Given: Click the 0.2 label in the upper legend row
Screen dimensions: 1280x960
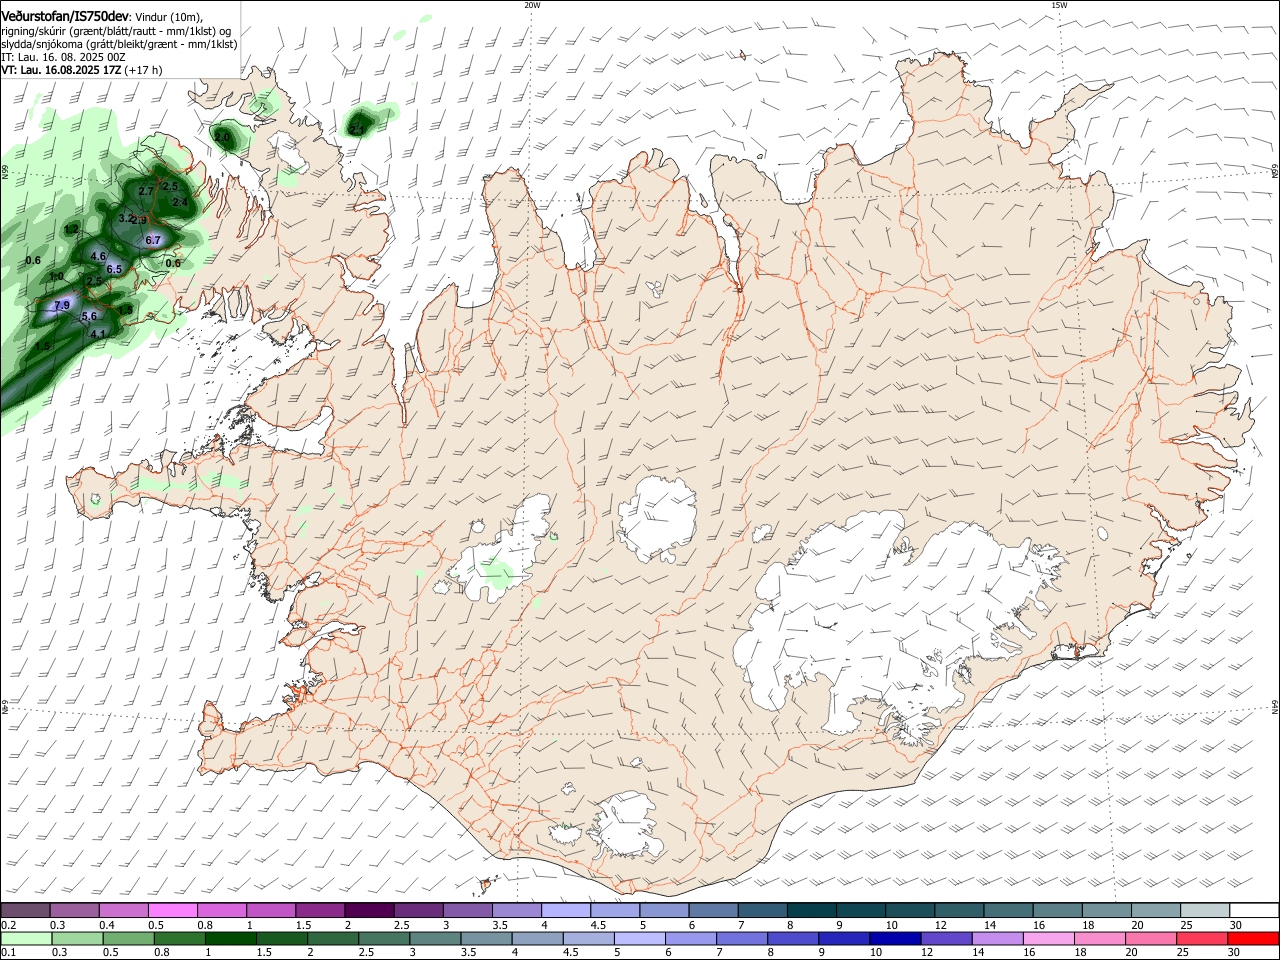Looking at the screenshot, I should (8, 926).
